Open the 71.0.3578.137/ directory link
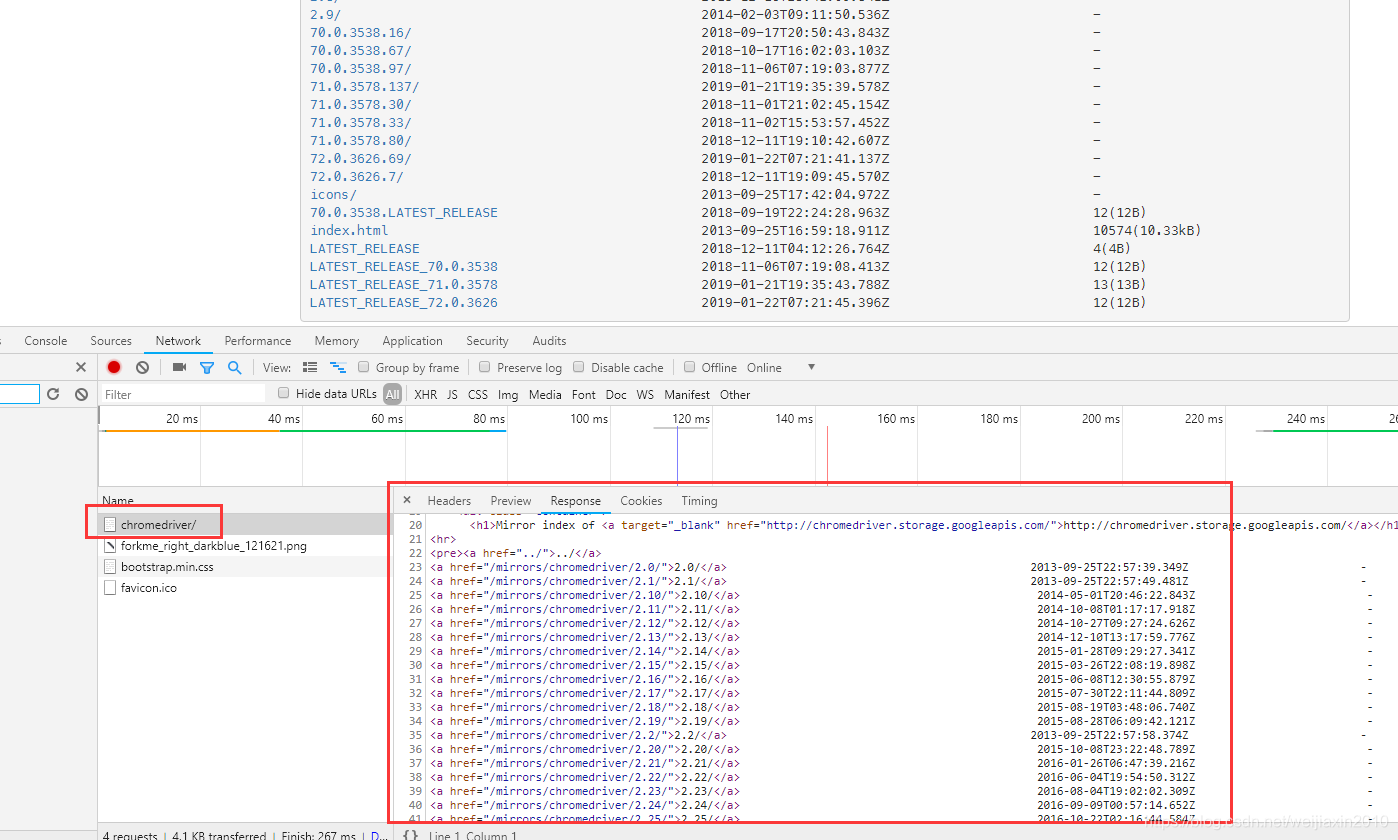 click(x=364, y=86)
